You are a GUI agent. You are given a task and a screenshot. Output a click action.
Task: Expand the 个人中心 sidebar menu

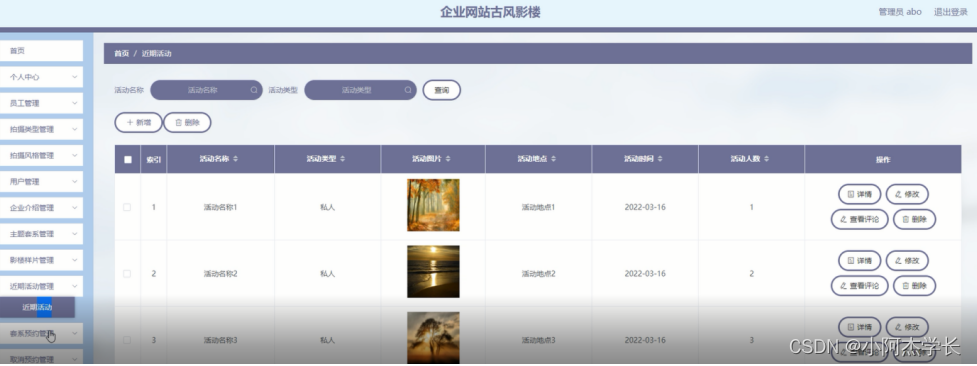[x=42, y=77]
